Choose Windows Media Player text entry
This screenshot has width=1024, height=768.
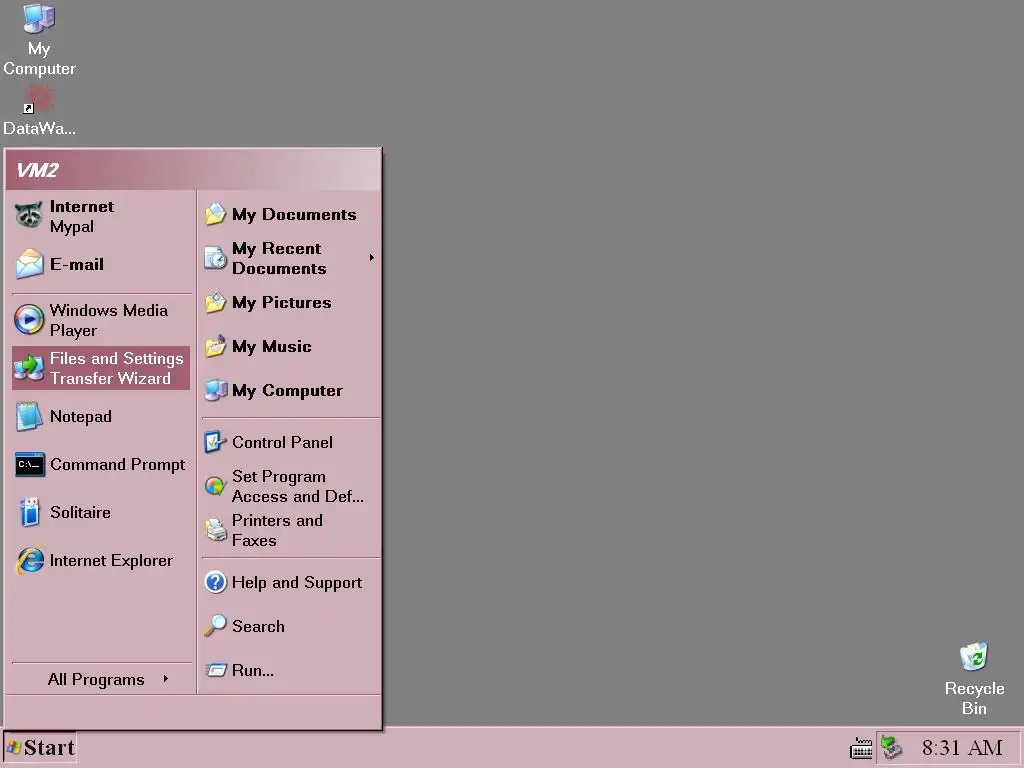pyautogui.click(x=108, y=320)
